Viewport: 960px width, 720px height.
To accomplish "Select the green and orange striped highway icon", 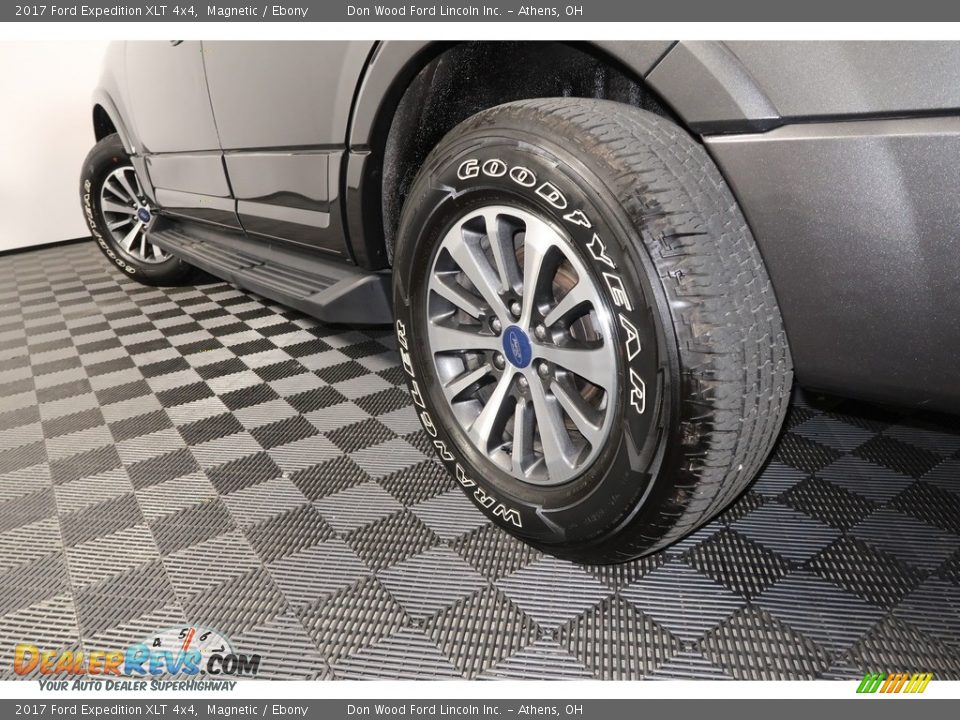I will [893, 682].
